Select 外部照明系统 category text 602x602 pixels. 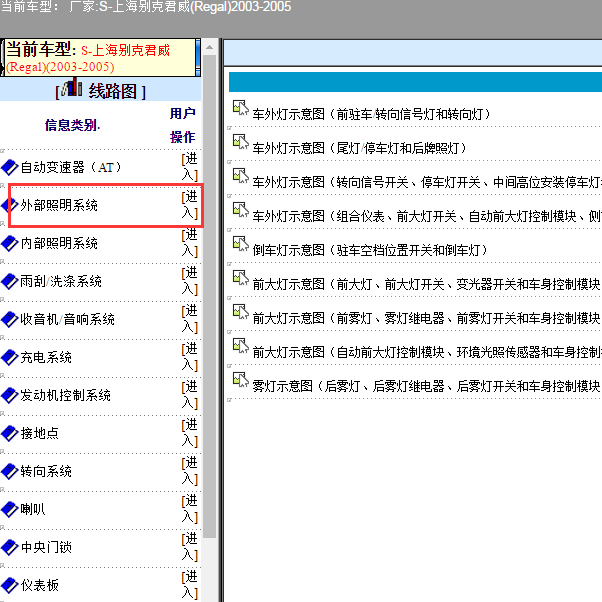(x=59, y=205)
